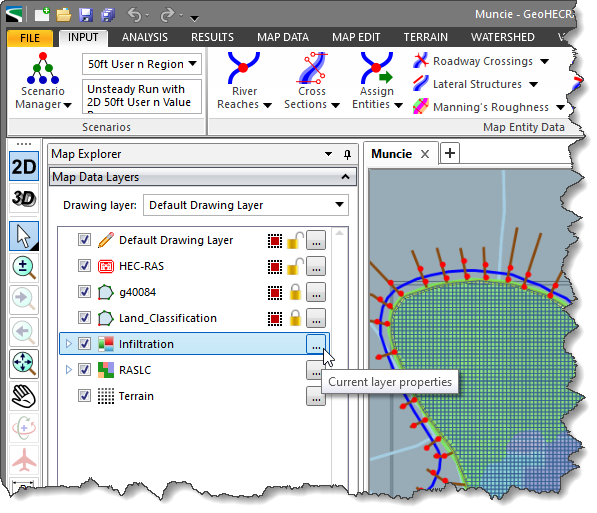Toggle selectable icon for Default Drawing Layer
Screen dimensions: 597x513
pyautogui.click(x=275, y=241)
